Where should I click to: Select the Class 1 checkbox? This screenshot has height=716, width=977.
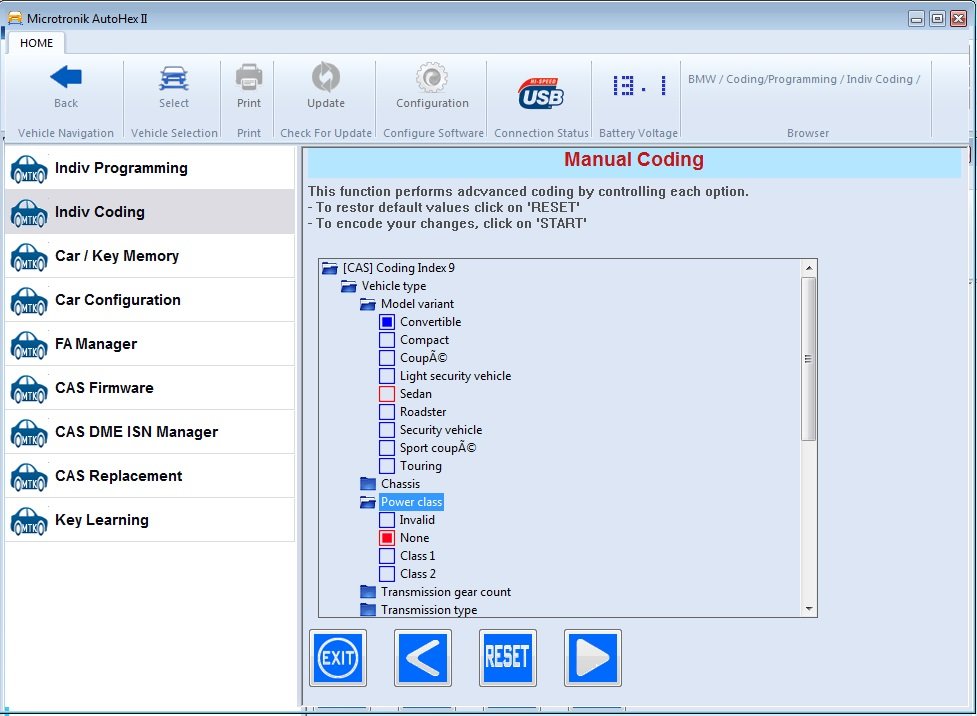(x=387, y=556)
